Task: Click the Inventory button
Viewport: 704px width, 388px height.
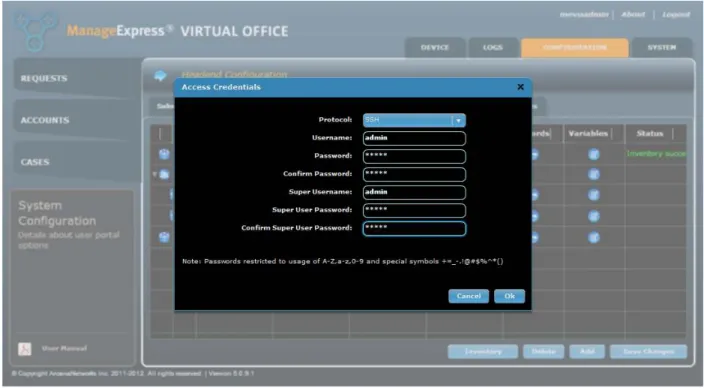Action: (483, 352)
